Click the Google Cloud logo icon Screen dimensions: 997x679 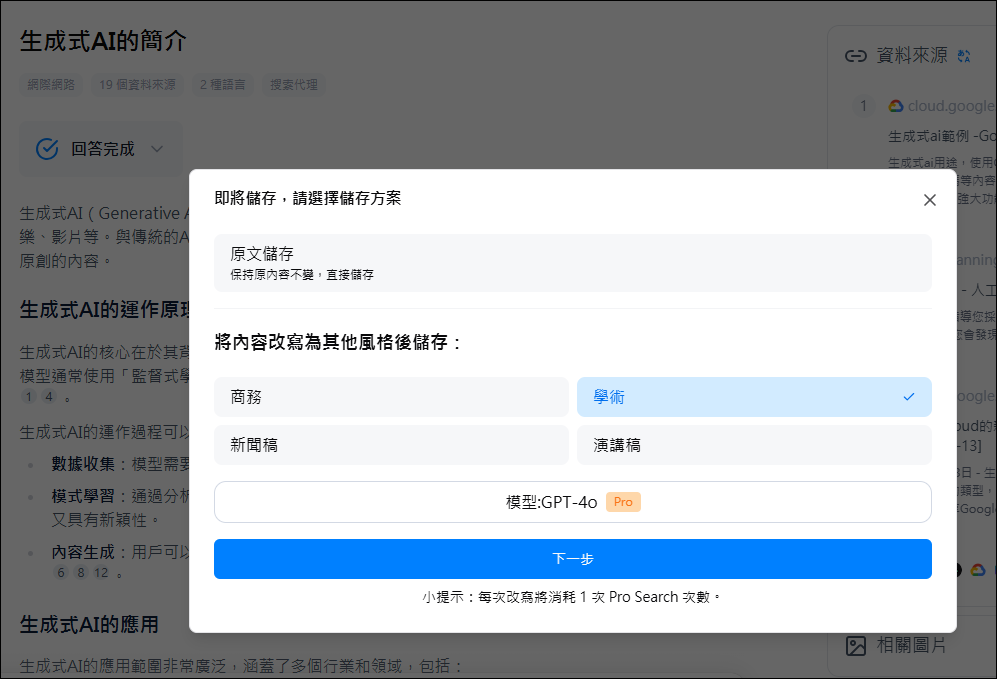coord(896,106)
